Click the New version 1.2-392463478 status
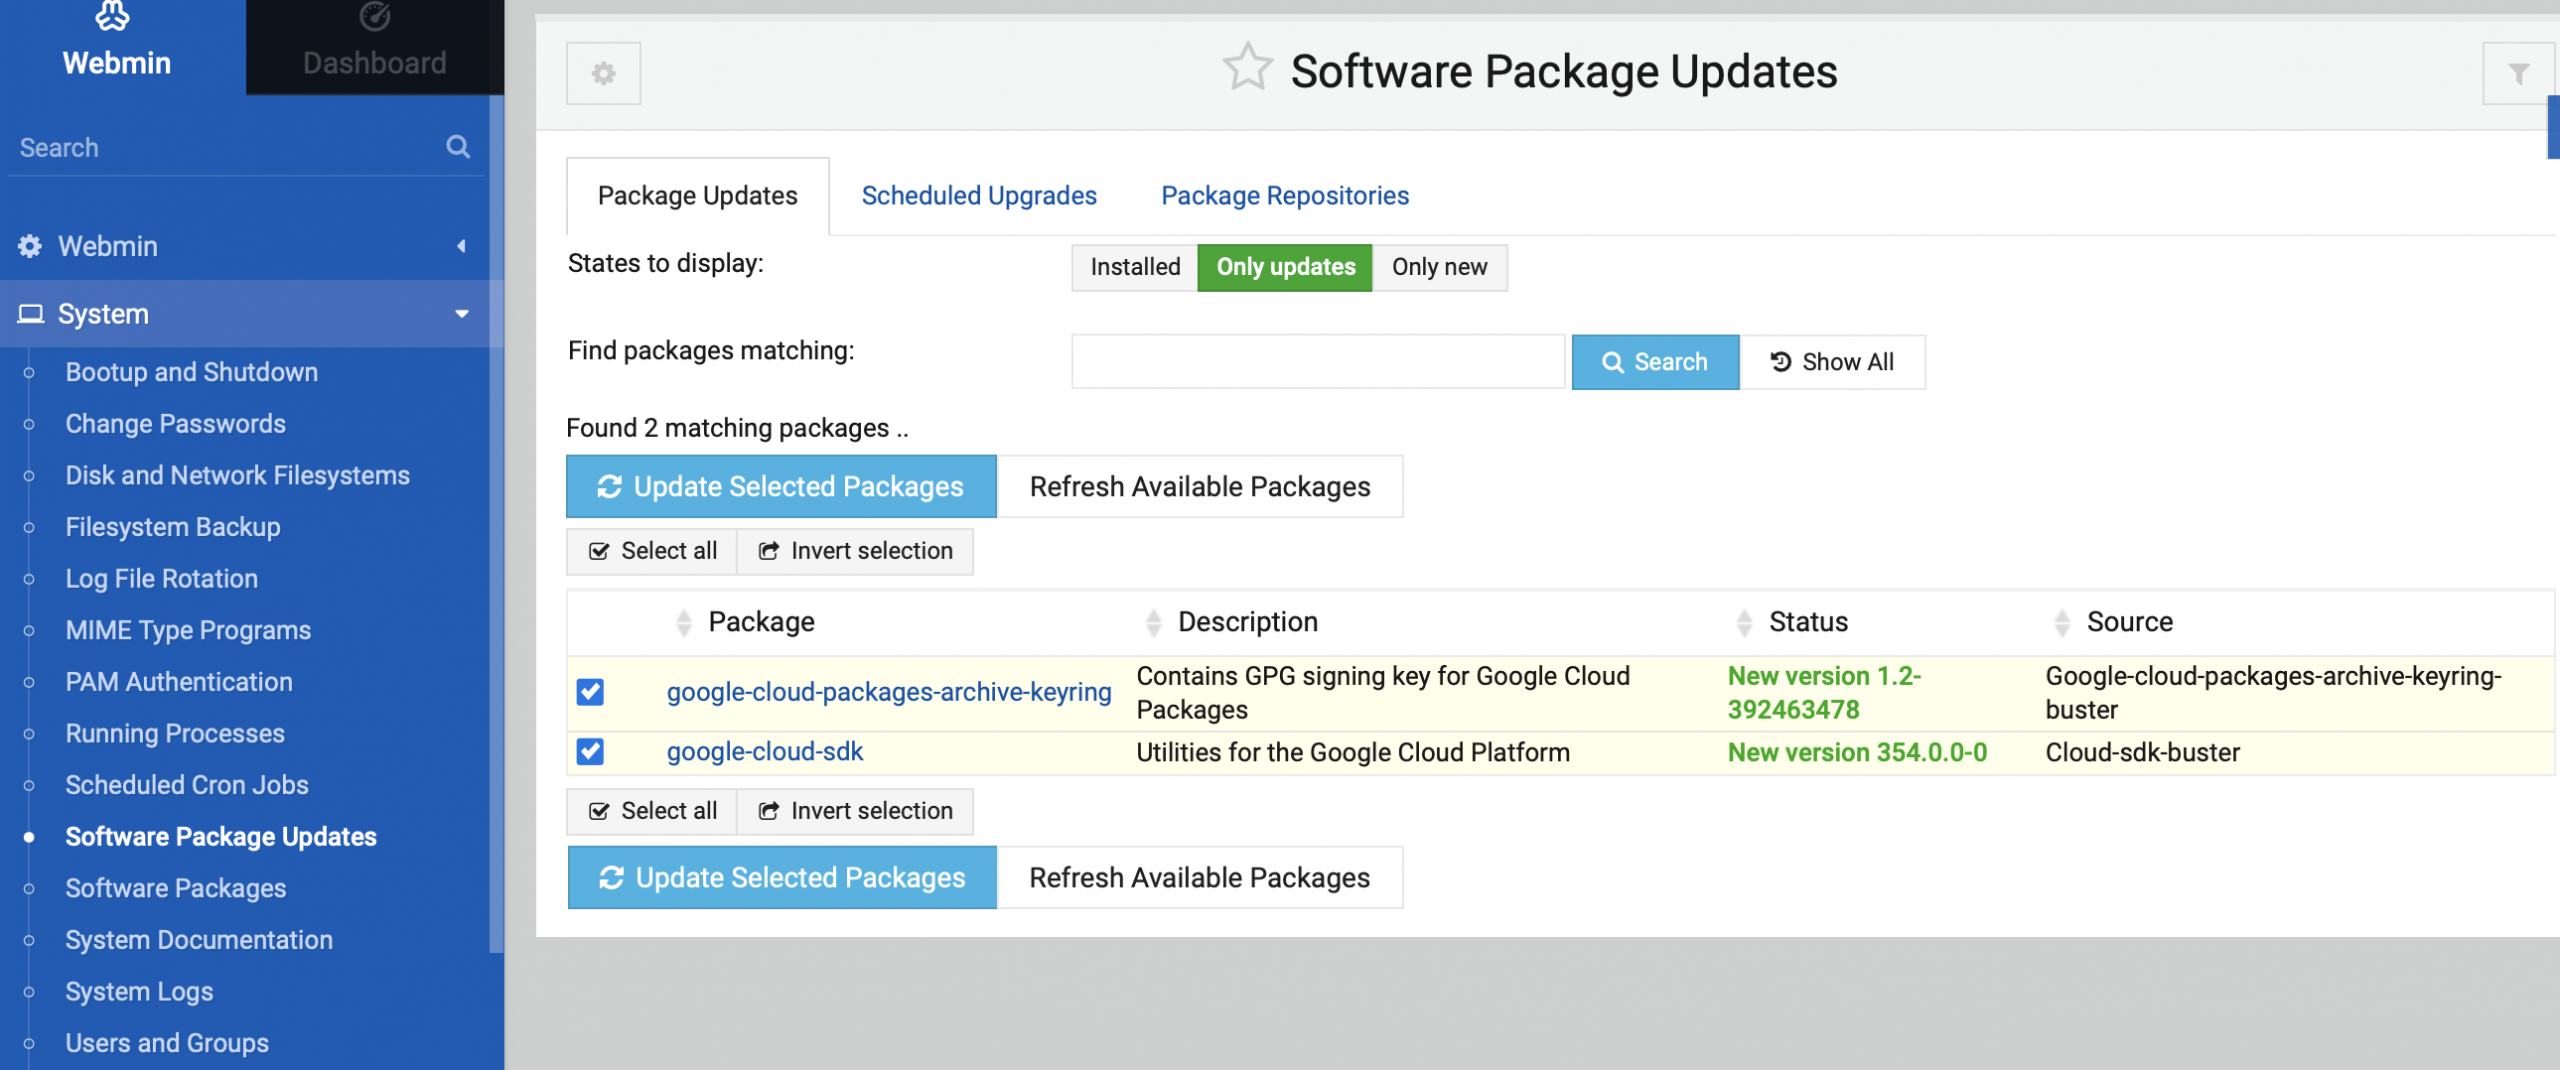 [x=1824, y=692]
